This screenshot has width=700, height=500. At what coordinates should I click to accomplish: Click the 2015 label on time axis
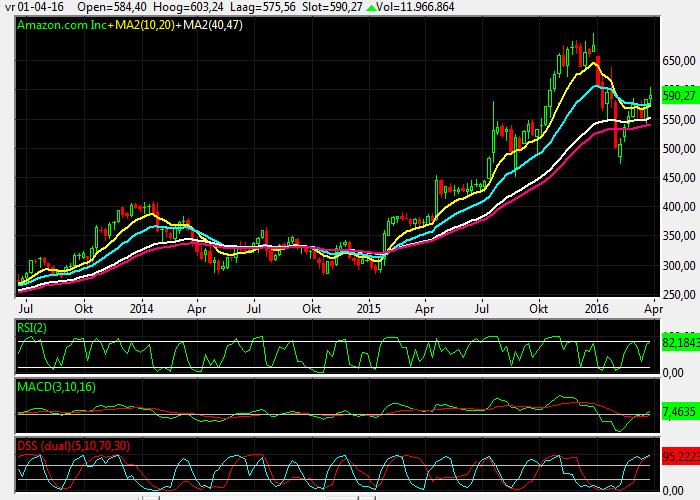click(369, 308)
